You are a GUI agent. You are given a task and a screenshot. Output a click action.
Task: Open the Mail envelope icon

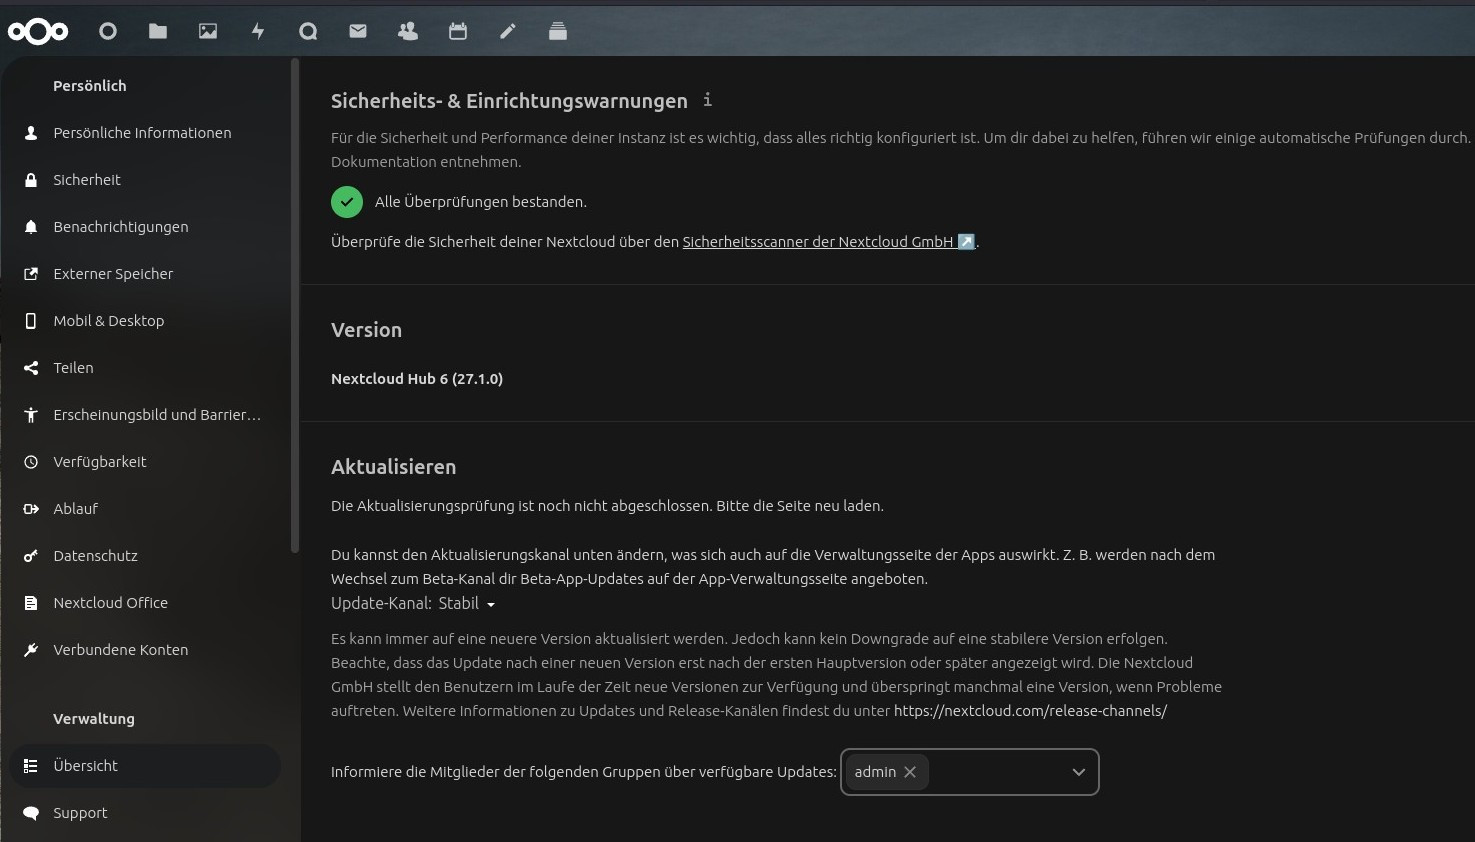pos(358,32)
